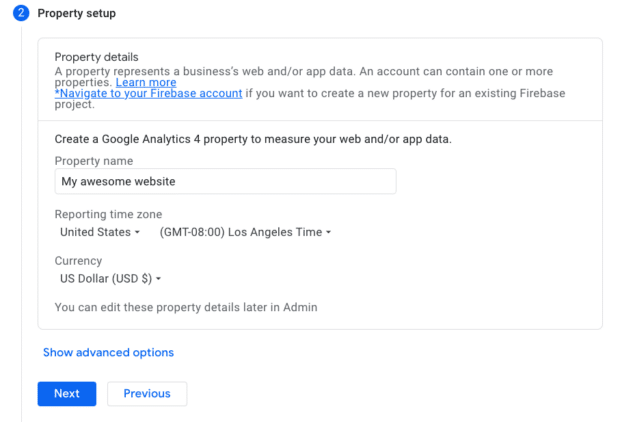Image resolution: width=620 pixels, height=422 pixels.
Task: Click the step 2 number circle
Action: pyautogui.click(x=22, y=14)
